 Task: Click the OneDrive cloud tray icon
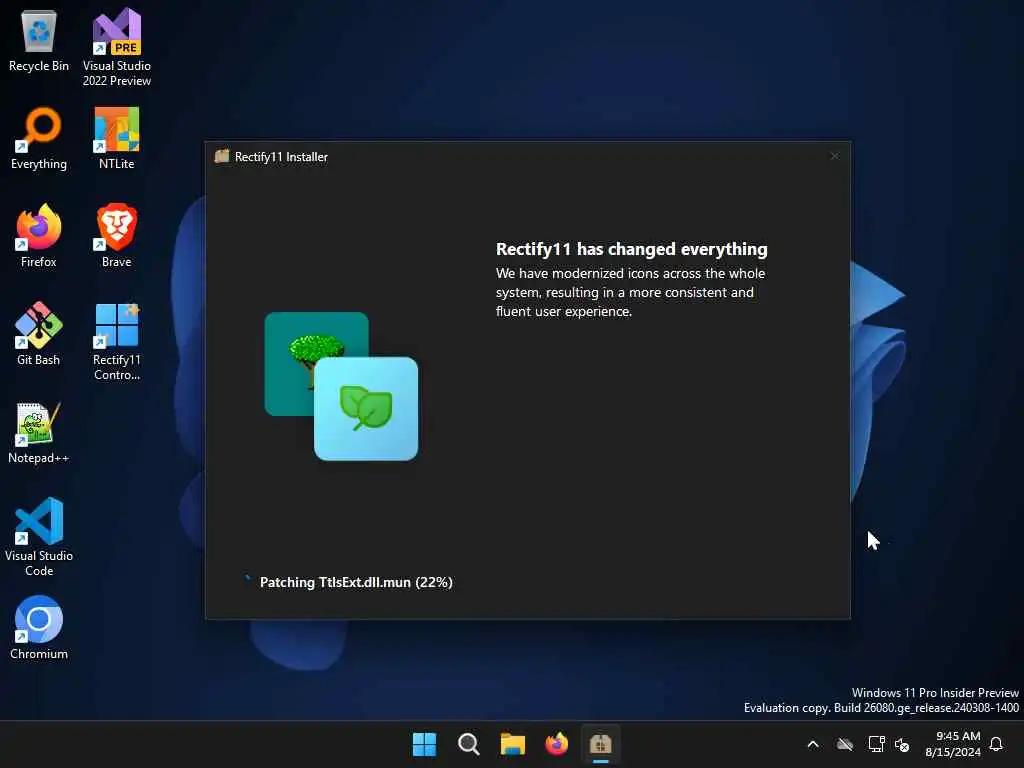coord(845,744)
